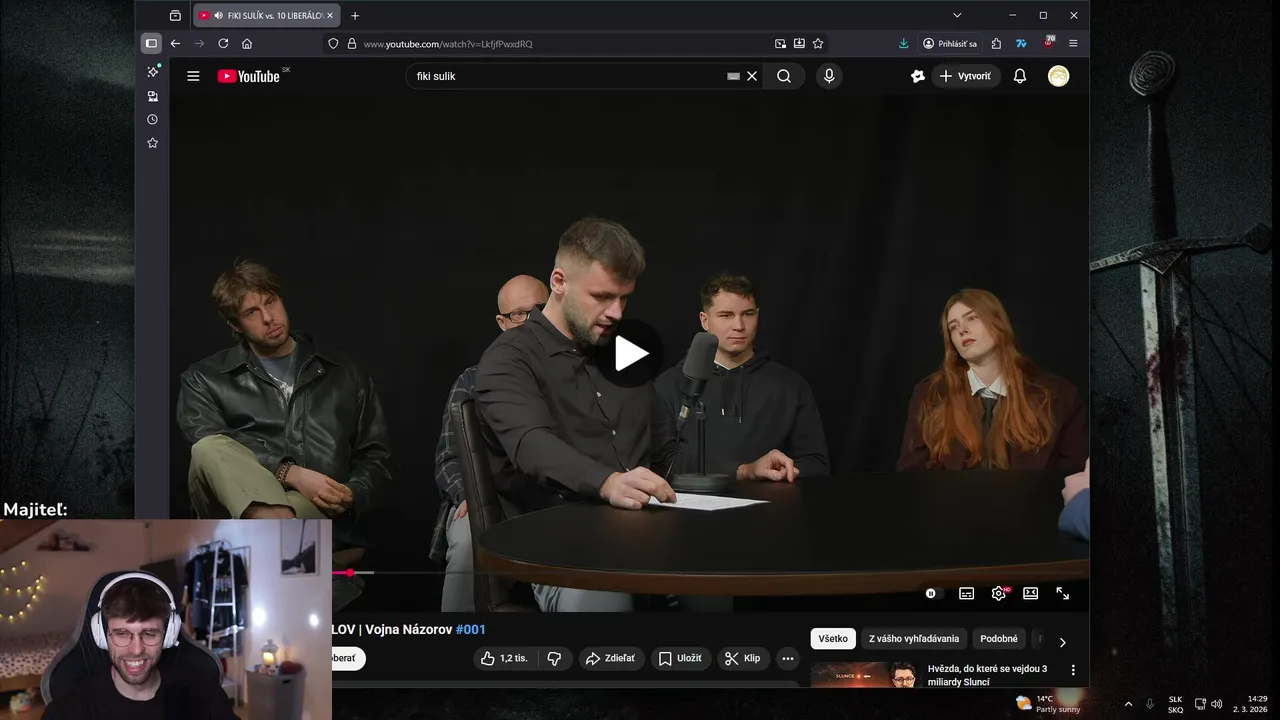The height and width of the screenshot is (720, 1280).
Task: Switch keyboard language SLK SKQ
Action: [1176, 704]
